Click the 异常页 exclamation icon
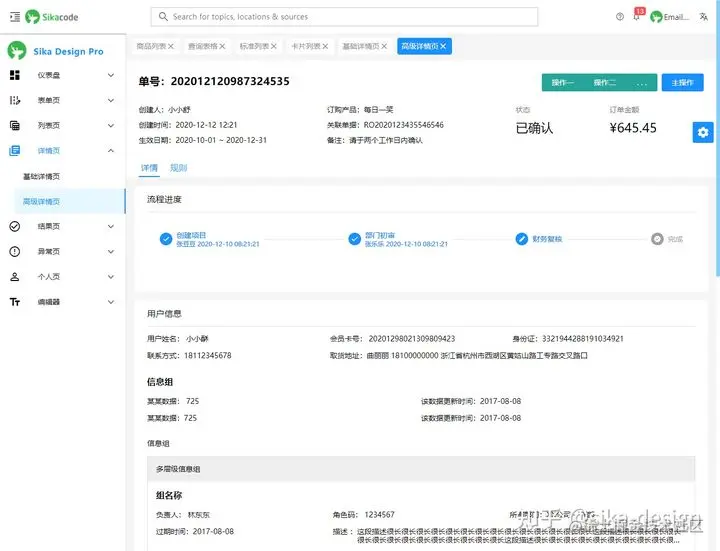 pos(15,252)
